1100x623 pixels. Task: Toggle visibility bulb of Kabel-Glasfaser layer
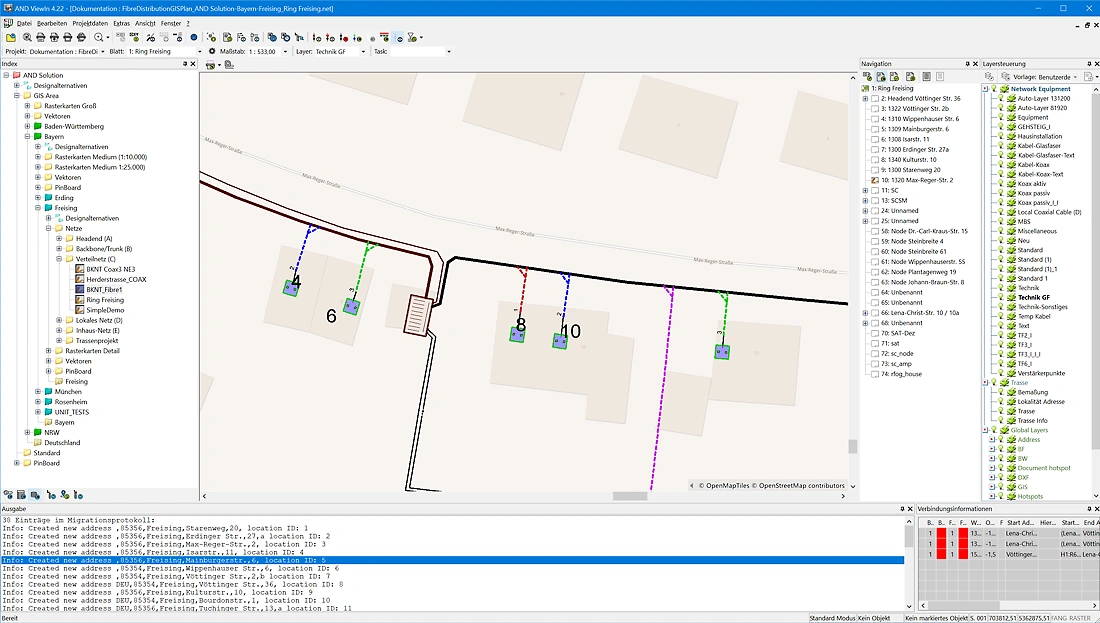[x=1002, y=146]
